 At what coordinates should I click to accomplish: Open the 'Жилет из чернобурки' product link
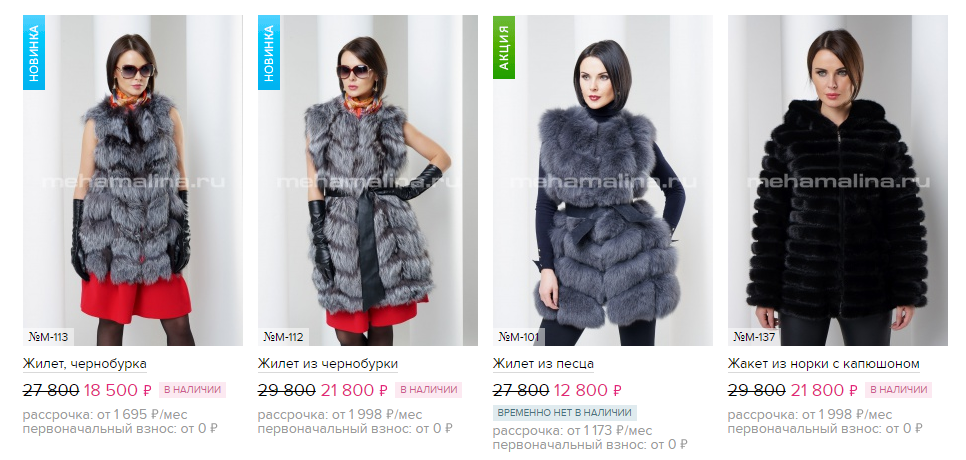(328, 364)
